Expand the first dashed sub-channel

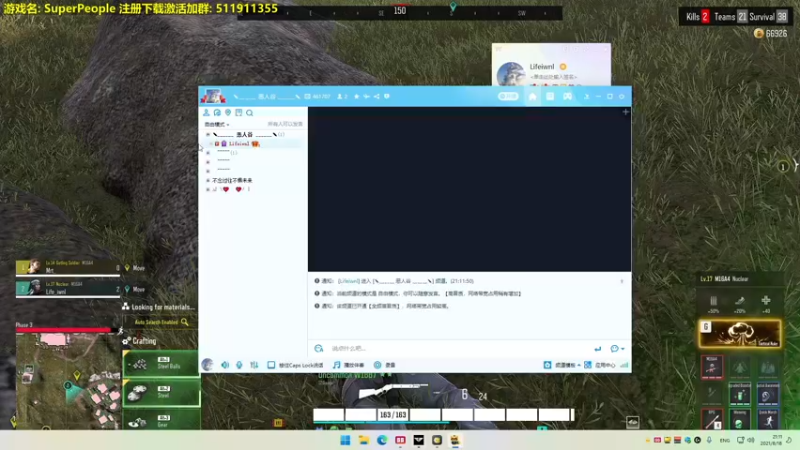[x=208, y=153]
